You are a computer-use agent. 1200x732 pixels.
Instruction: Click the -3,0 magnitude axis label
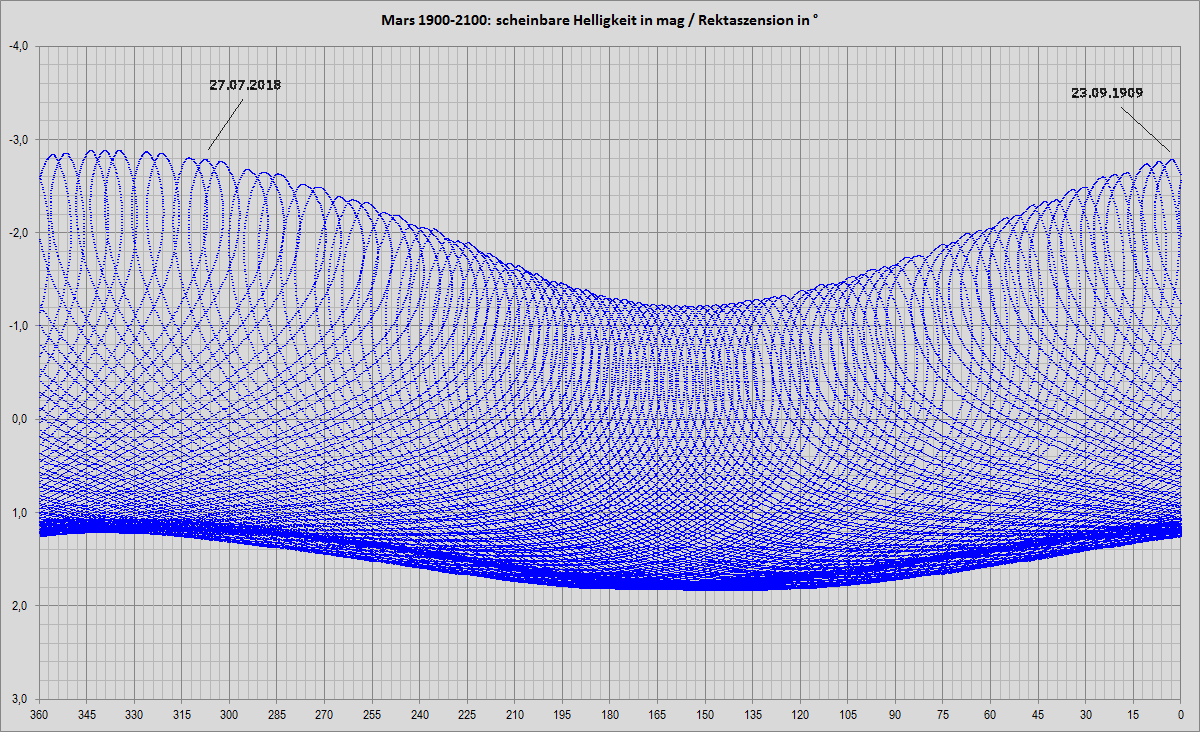[19, 139]
